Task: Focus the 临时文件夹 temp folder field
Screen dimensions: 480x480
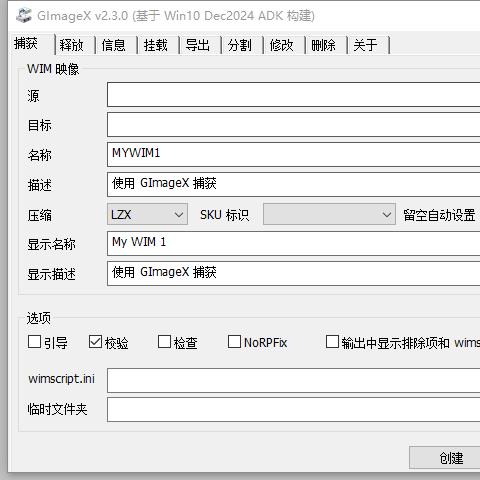Action: coord(293,409)
